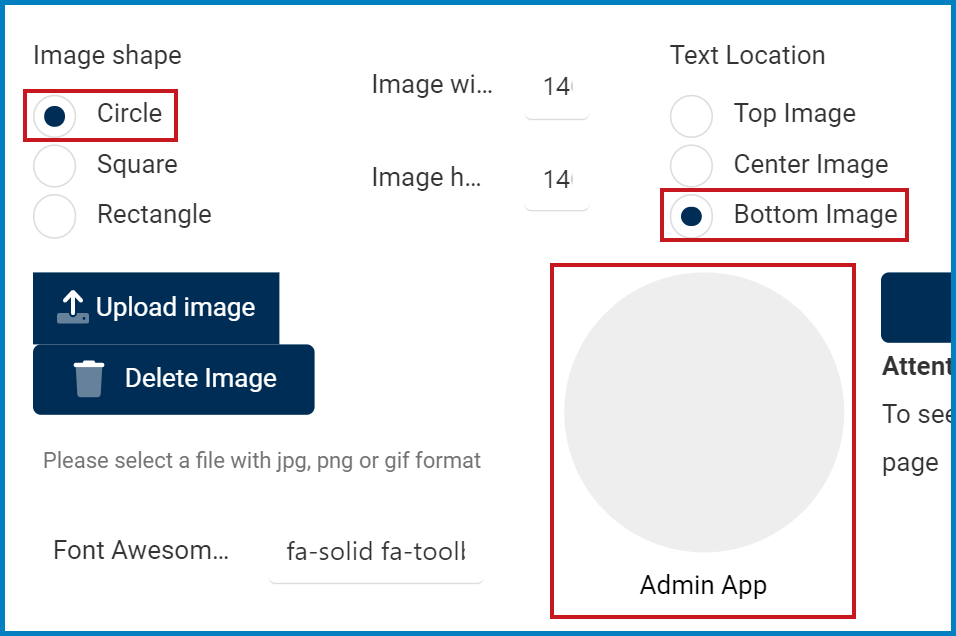Click the Text Location heading label
This screenshot has height=636, width=956.
tap(747, 56)
